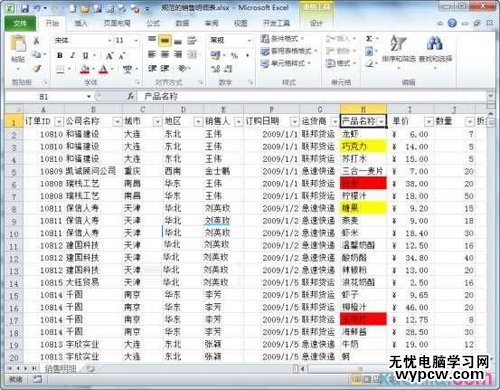The image size is (500, 390).
Task: Select the cell 三合一麦片
Action: 363,171
